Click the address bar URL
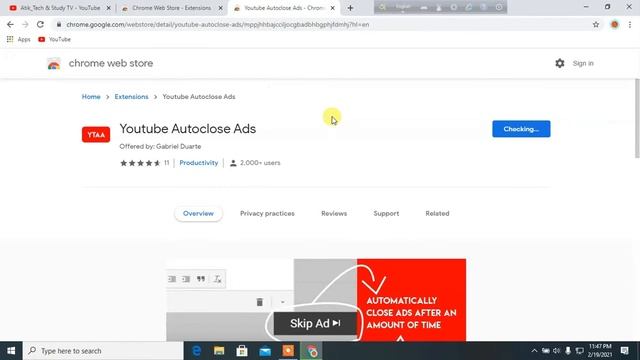640x360 pixels. pos(218,24)
